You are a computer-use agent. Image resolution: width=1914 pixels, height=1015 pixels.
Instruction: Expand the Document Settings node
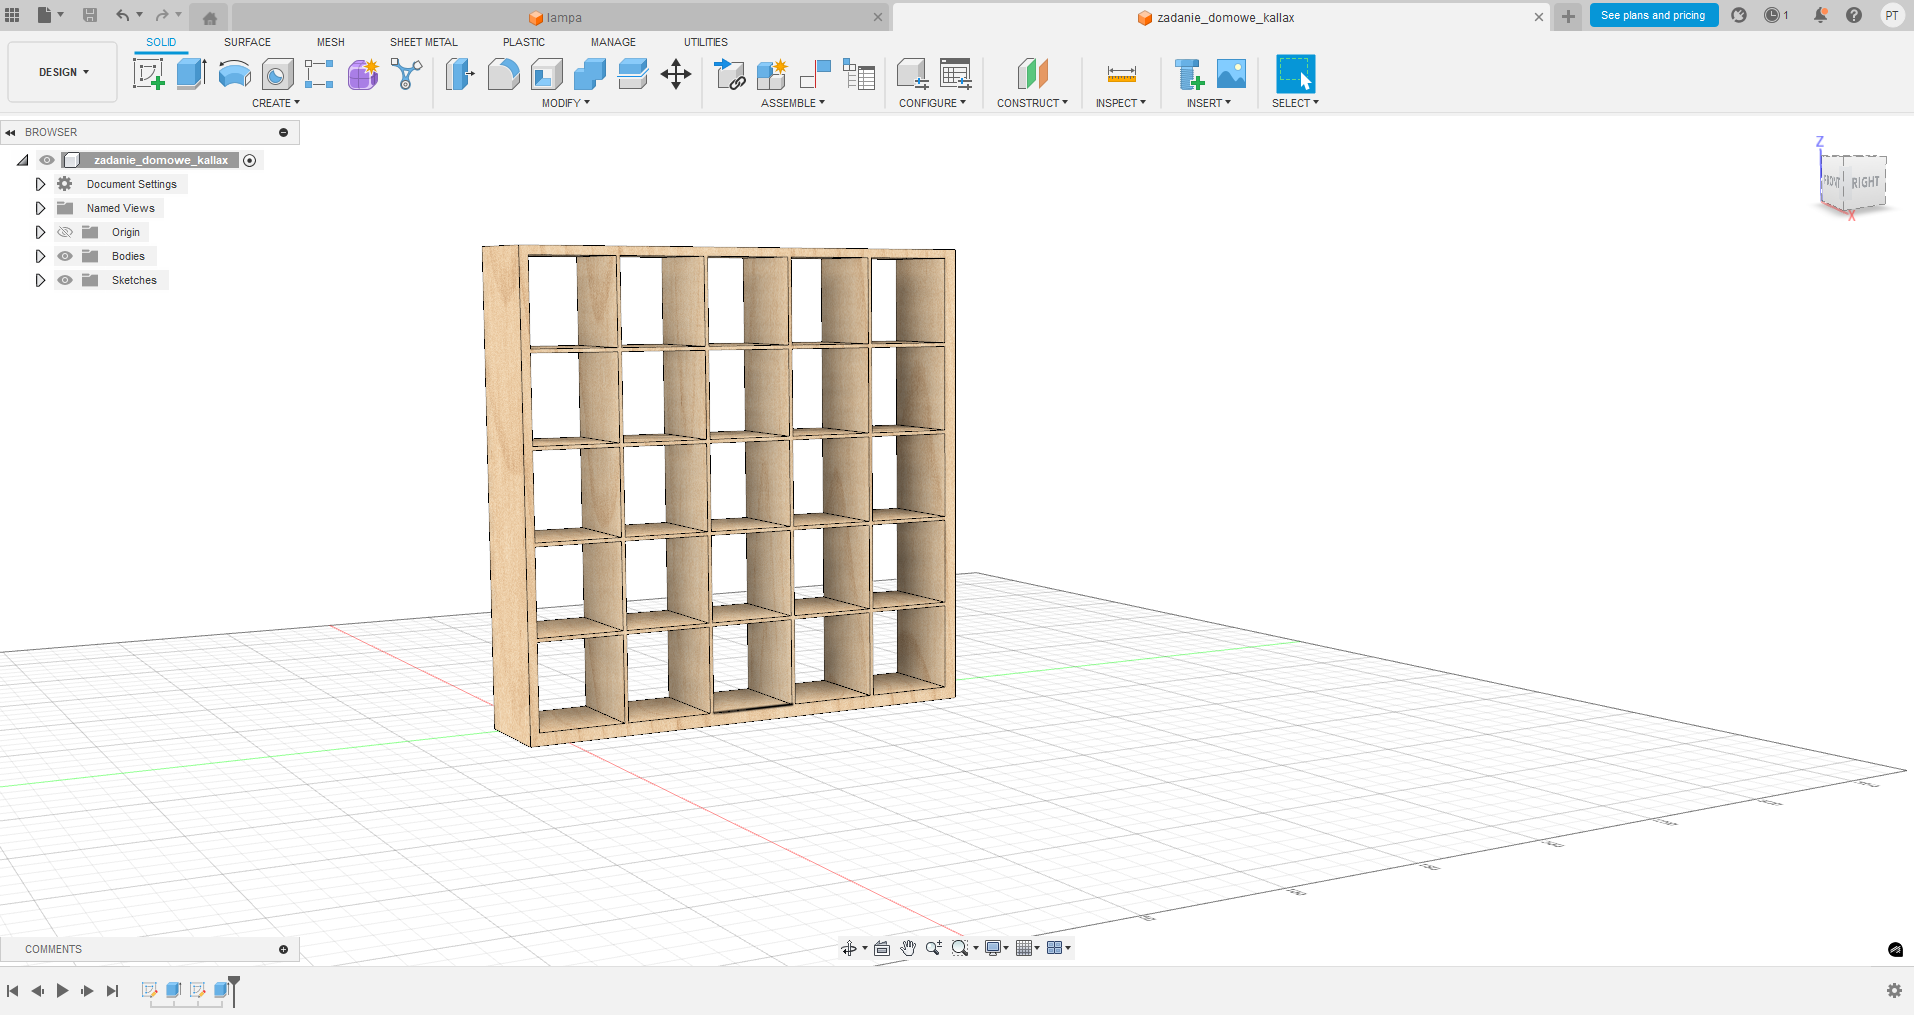point(40,184)
